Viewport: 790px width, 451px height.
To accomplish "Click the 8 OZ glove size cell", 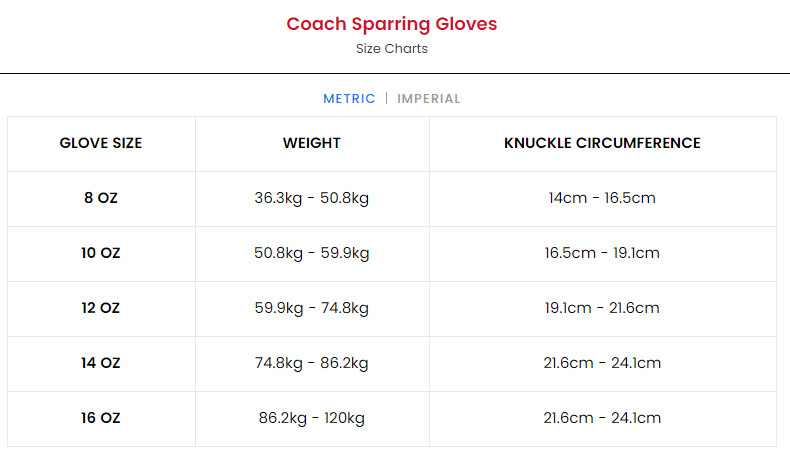I will (101, 198).
